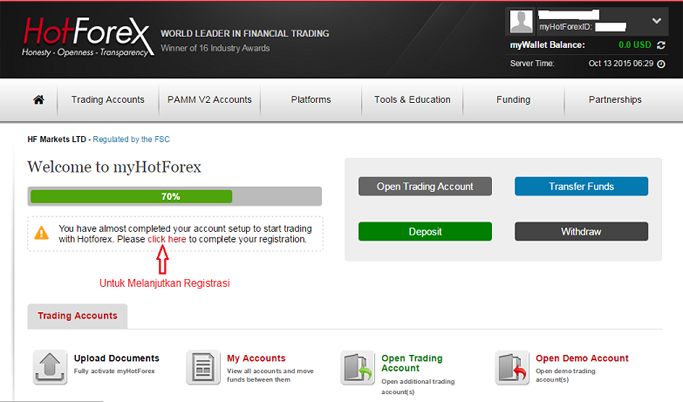Follow the 'click here' registration link
Viewport: 683px width, 402px height.
166,240
